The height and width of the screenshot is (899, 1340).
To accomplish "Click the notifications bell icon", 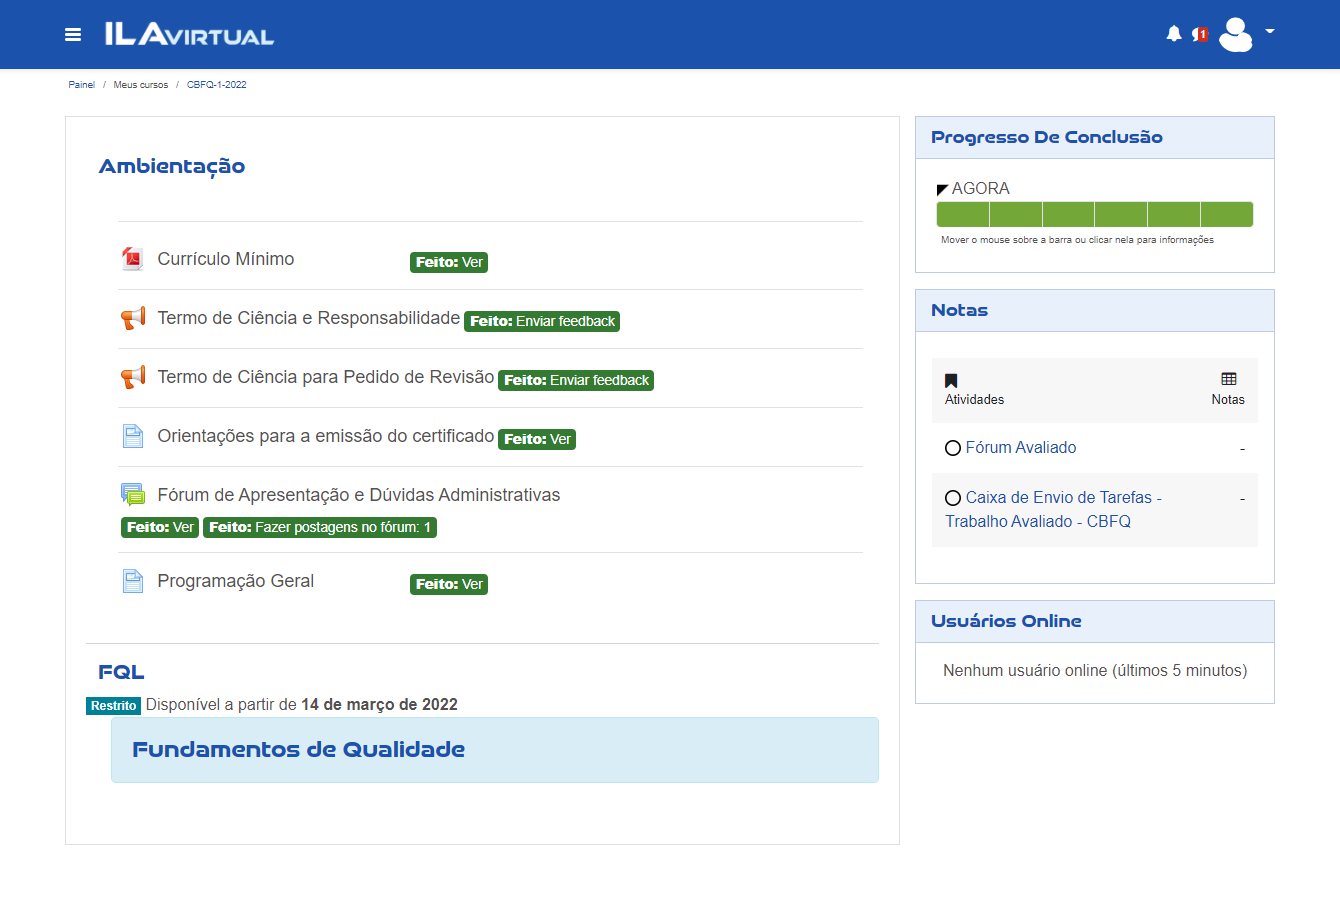I will pos(1174,34).
